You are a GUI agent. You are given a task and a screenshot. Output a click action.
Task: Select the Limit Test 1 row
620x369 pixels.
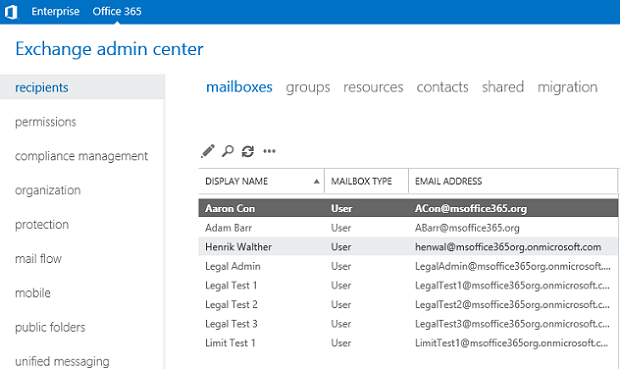tap(408, 343)
